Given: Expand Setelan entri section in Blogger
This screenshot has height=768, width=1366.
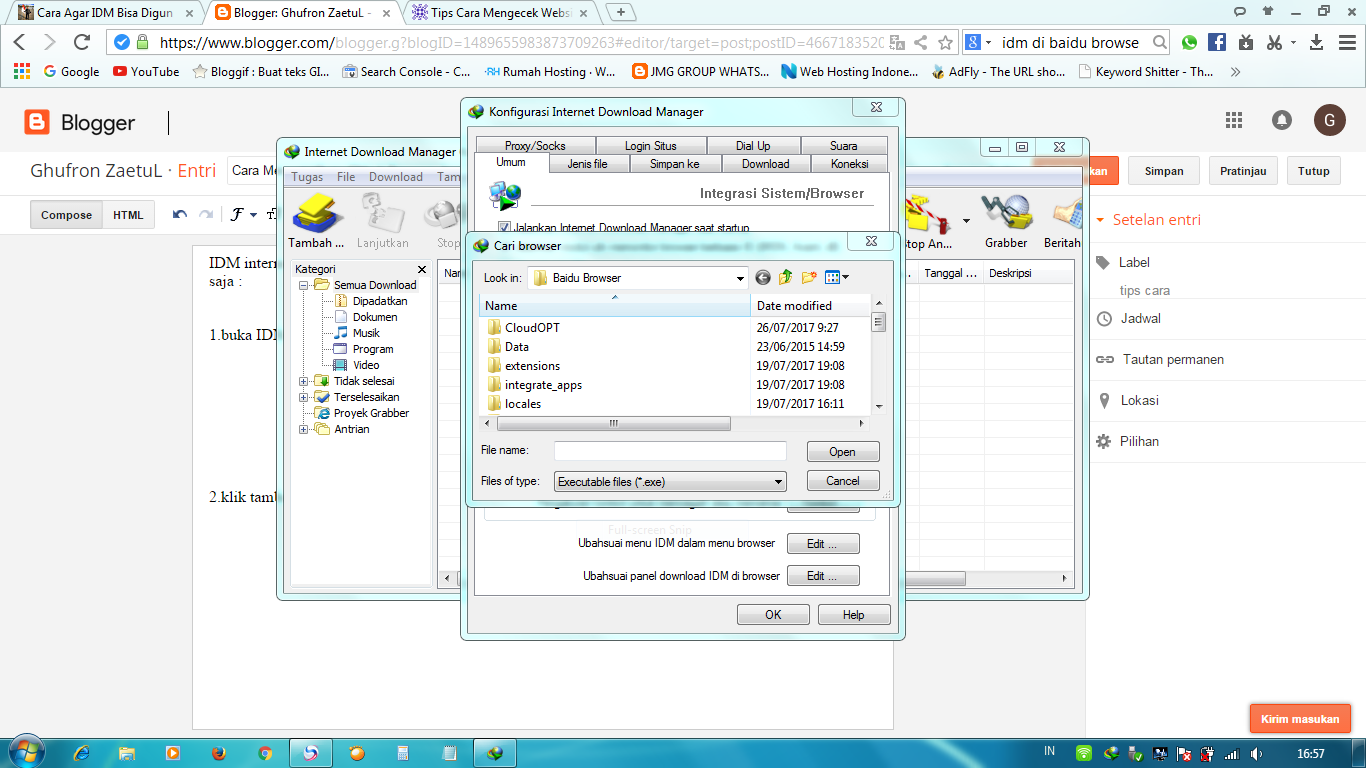Looking at the screenshot, I should [1150, 220].
